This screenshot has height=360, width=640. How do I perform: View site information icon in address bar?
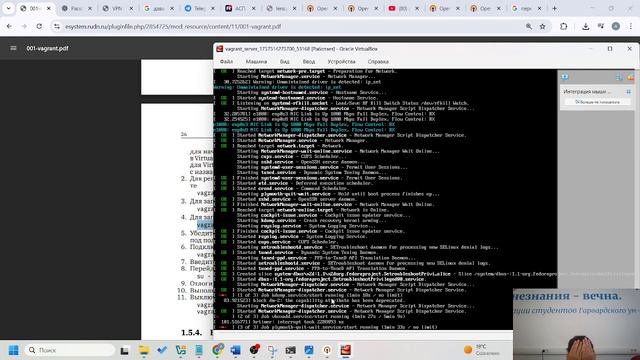pos(57,26)
